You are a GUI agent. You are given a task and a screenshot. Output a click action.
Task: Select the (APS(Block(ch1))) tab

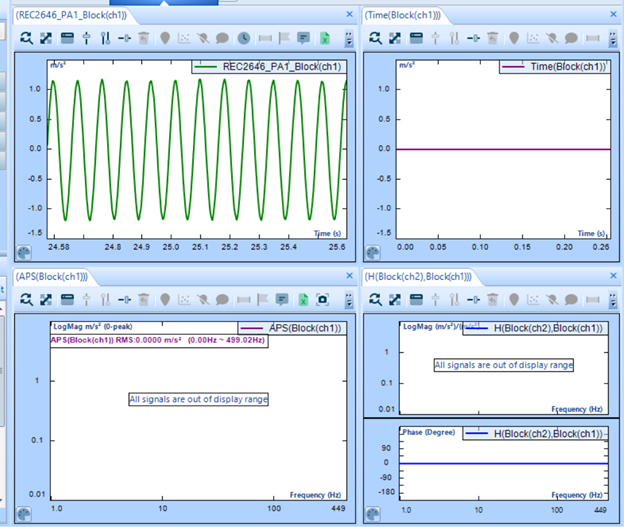[52, 276]
